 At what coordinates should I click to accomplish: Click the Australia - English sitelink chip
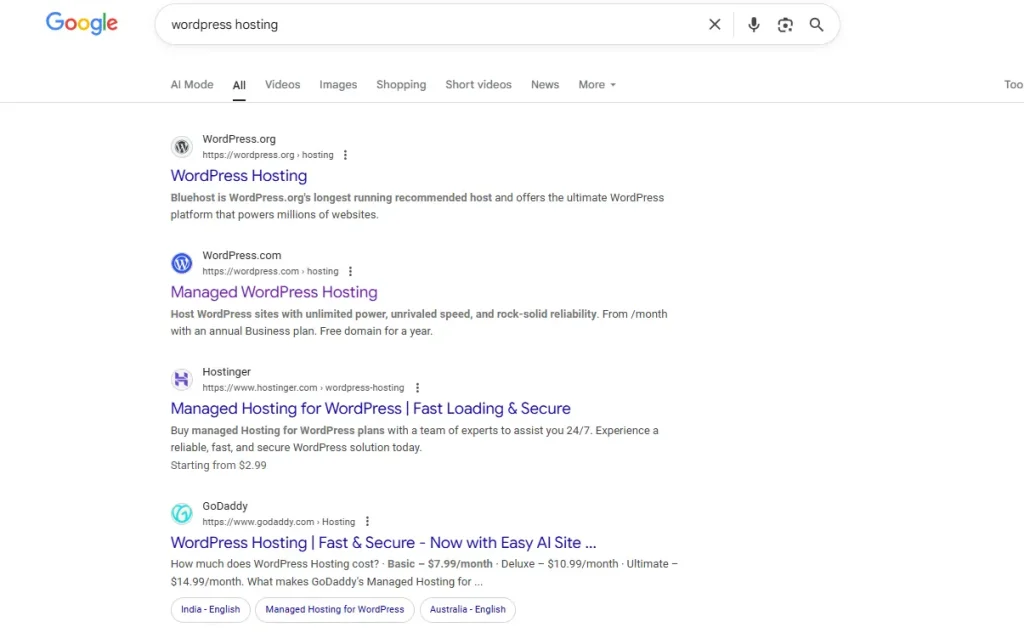pyautogui.click(x=468, y=609)
